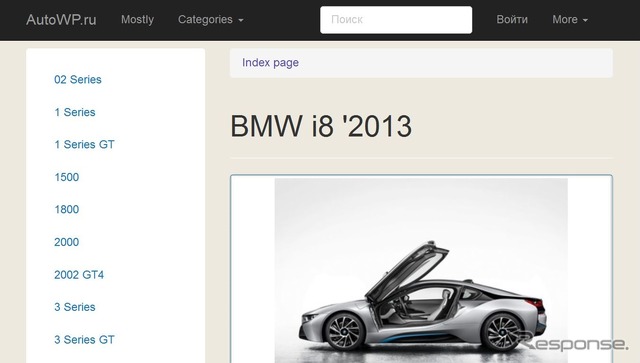Expand the Categories dropdown menu

point(211,20)
